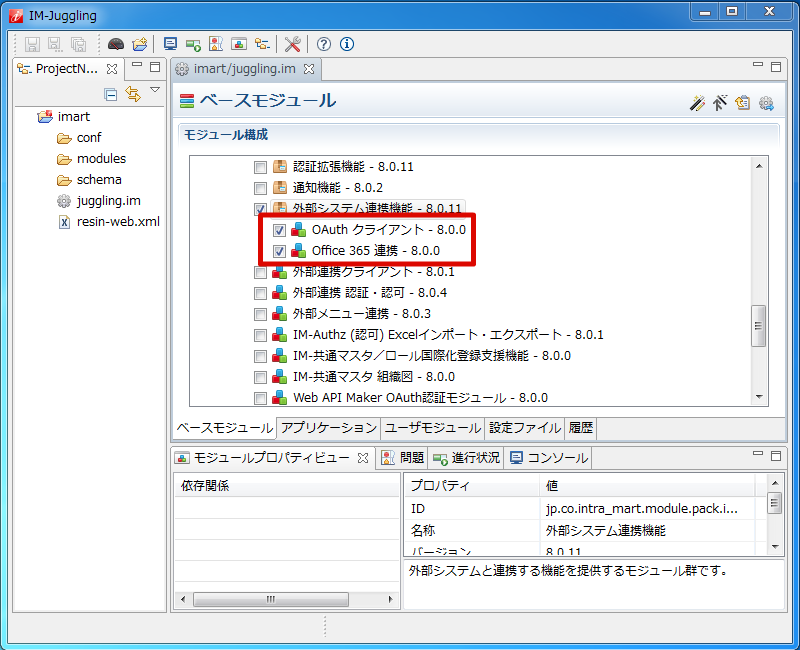The image size is (800, 650).
Task: Select the 名称 property row value
Action: [x=648, y=531]
